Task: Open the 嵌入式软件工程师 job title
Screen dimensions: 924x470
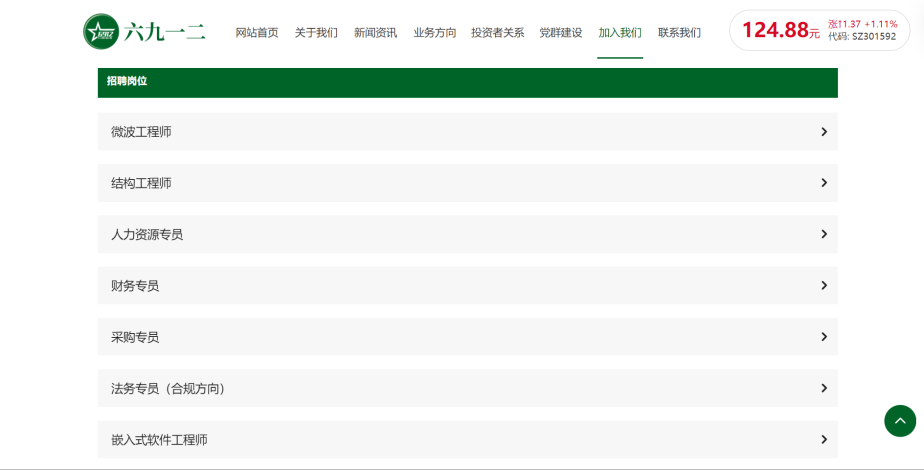Action: [159, 439]
